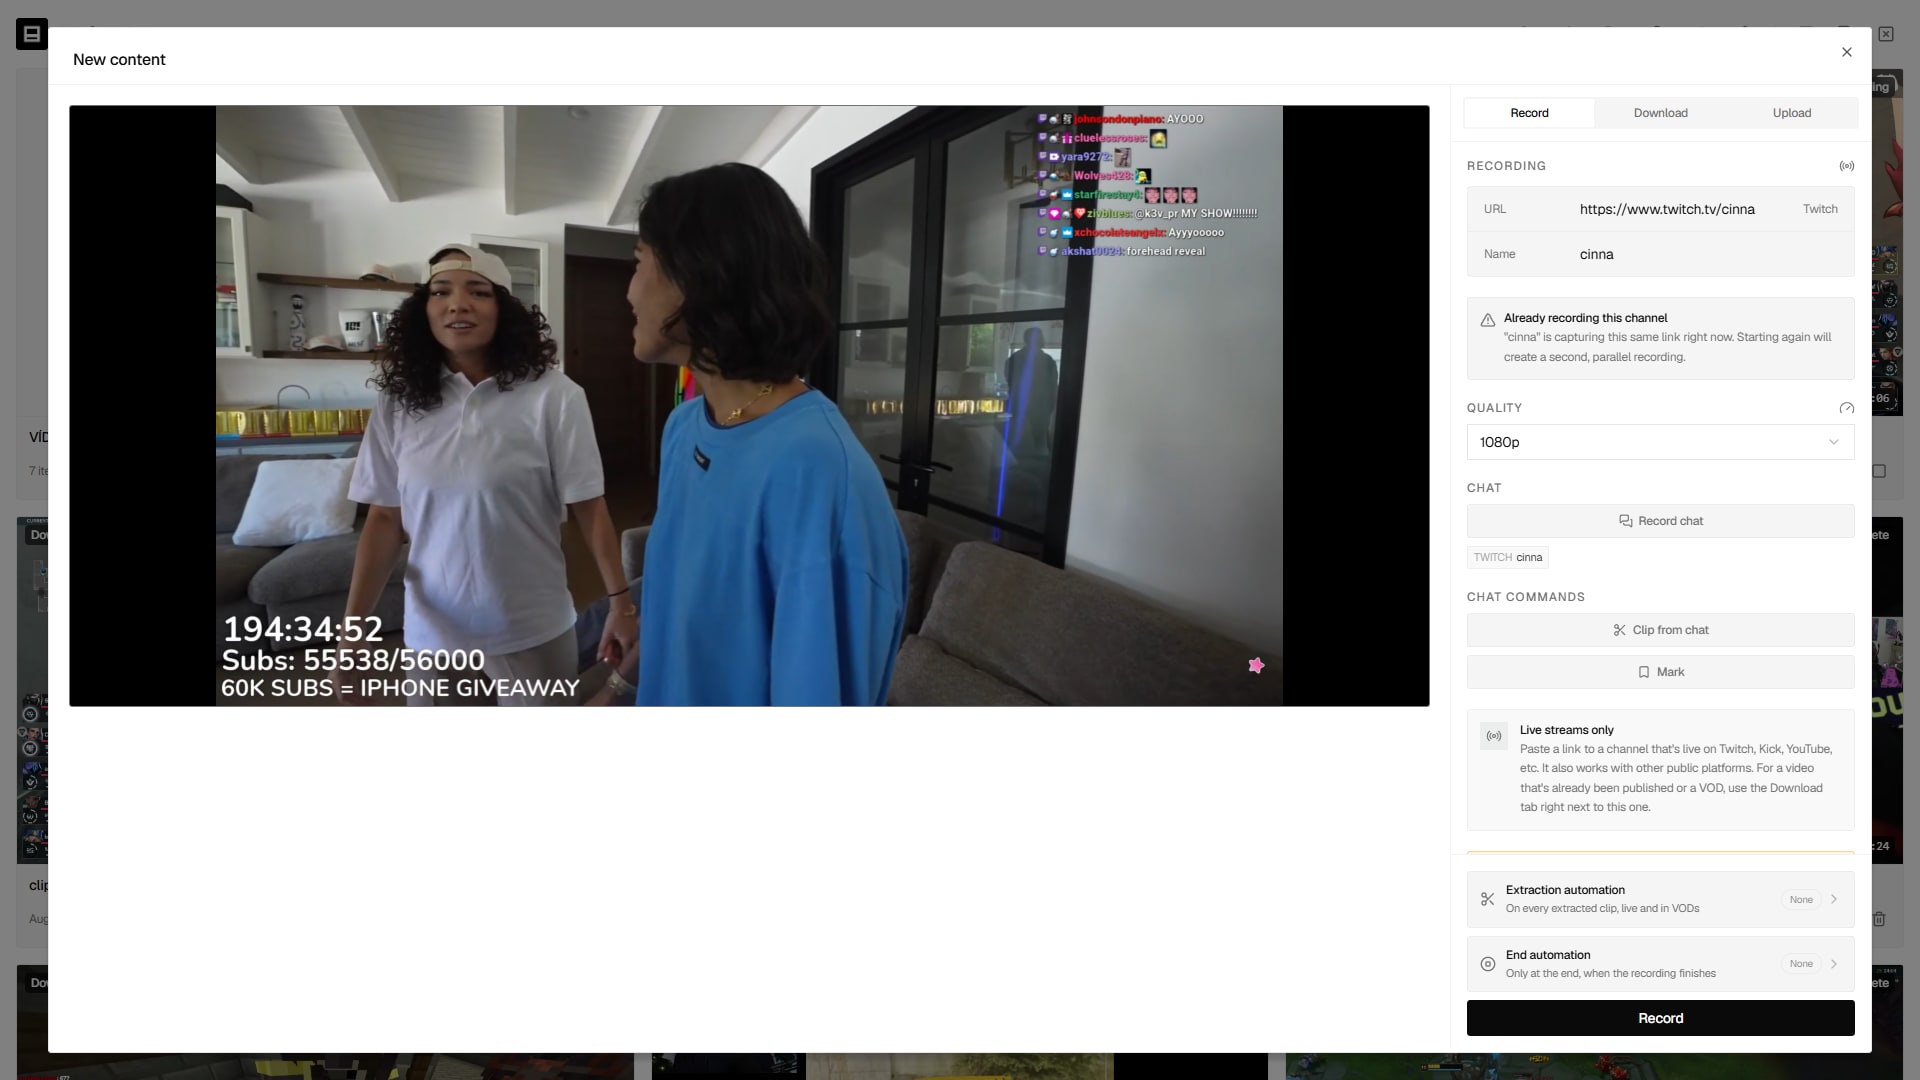The height and width of the screenshot is (1080, 1920).
Task: Switch to the Upload tab
Action: (1791, 113)
